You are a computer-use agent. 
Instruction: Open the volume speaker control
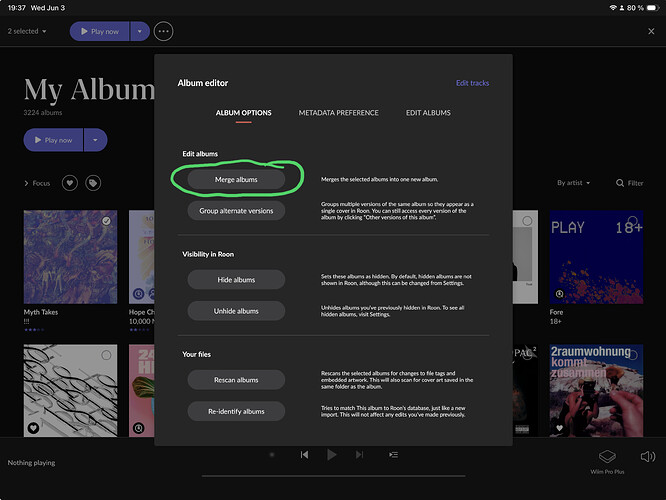[x=648, y=457]
